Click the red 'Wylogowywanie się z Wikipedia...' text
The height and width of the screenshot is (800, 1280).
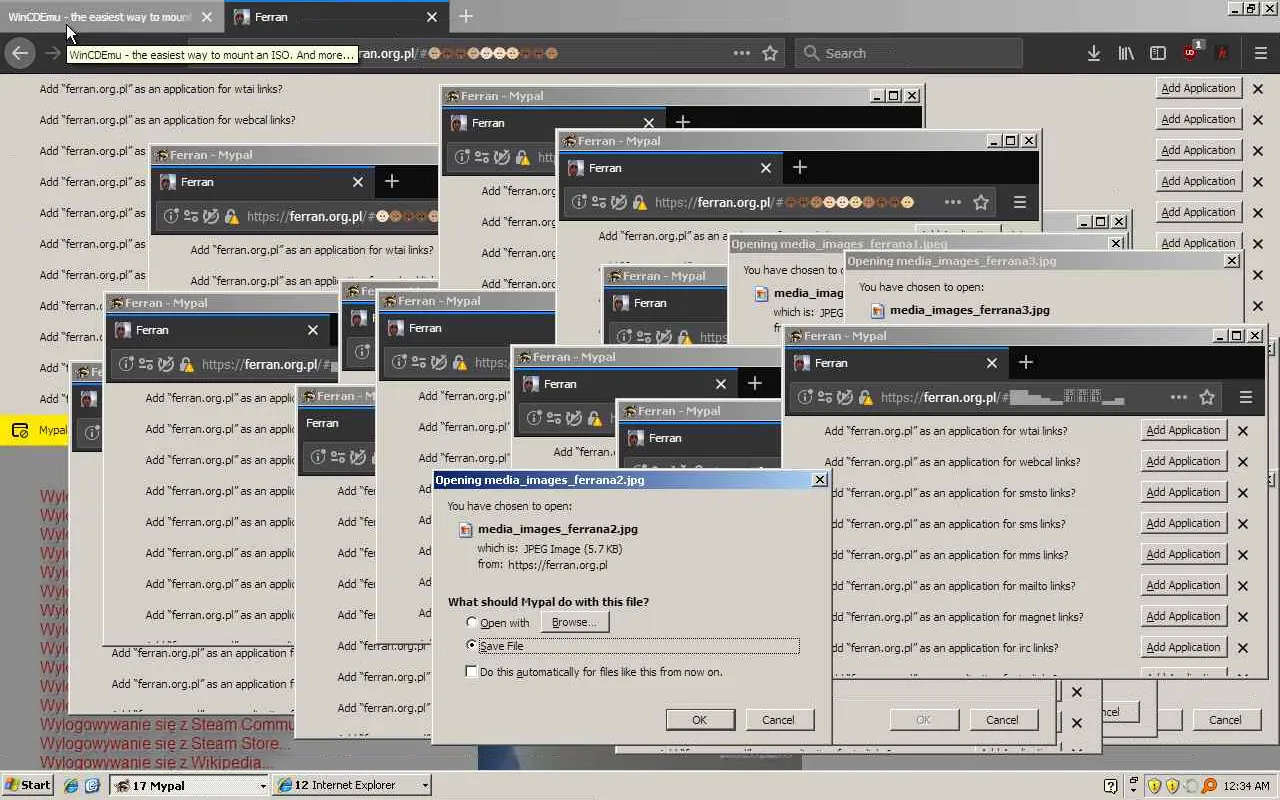coord(156,762)
